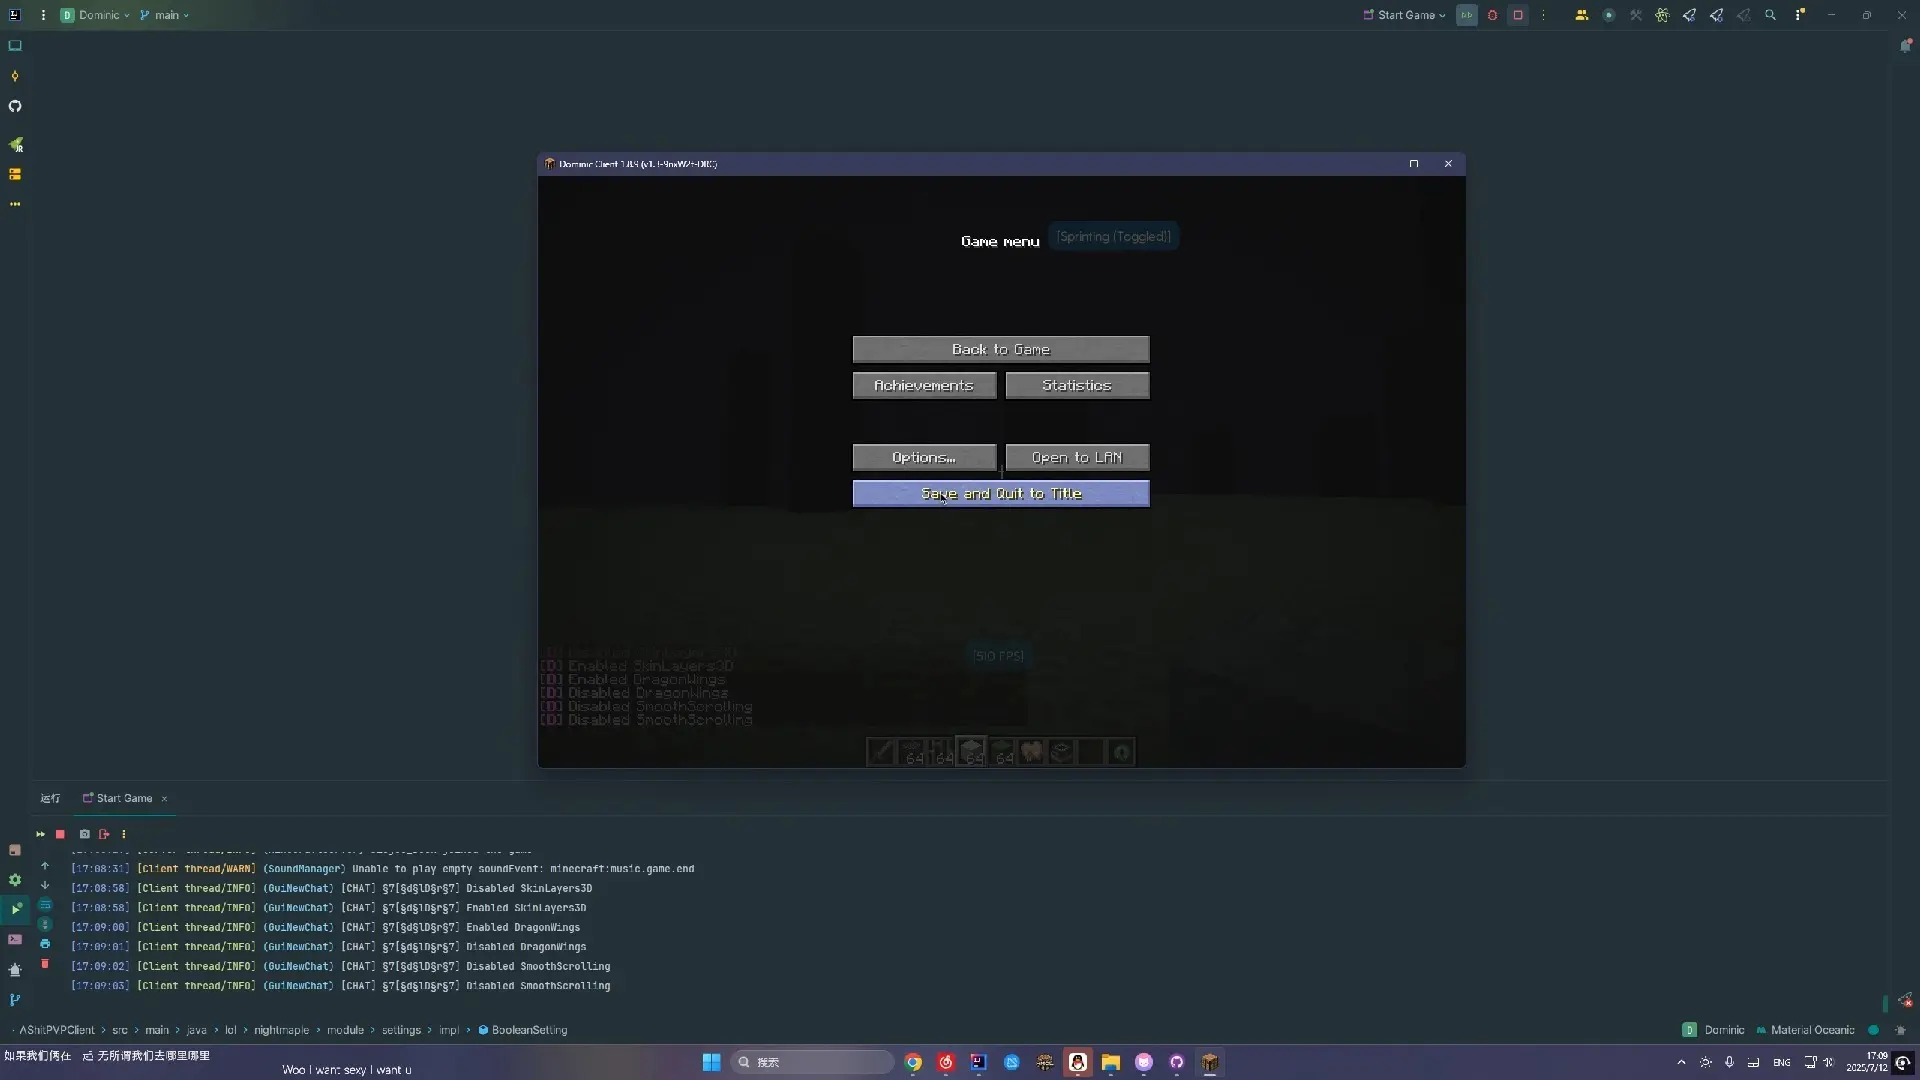Open the Dominic project dropdown
Image resolution: width=1920 pixels, height=1080 pixels.
tap(97, 15)
